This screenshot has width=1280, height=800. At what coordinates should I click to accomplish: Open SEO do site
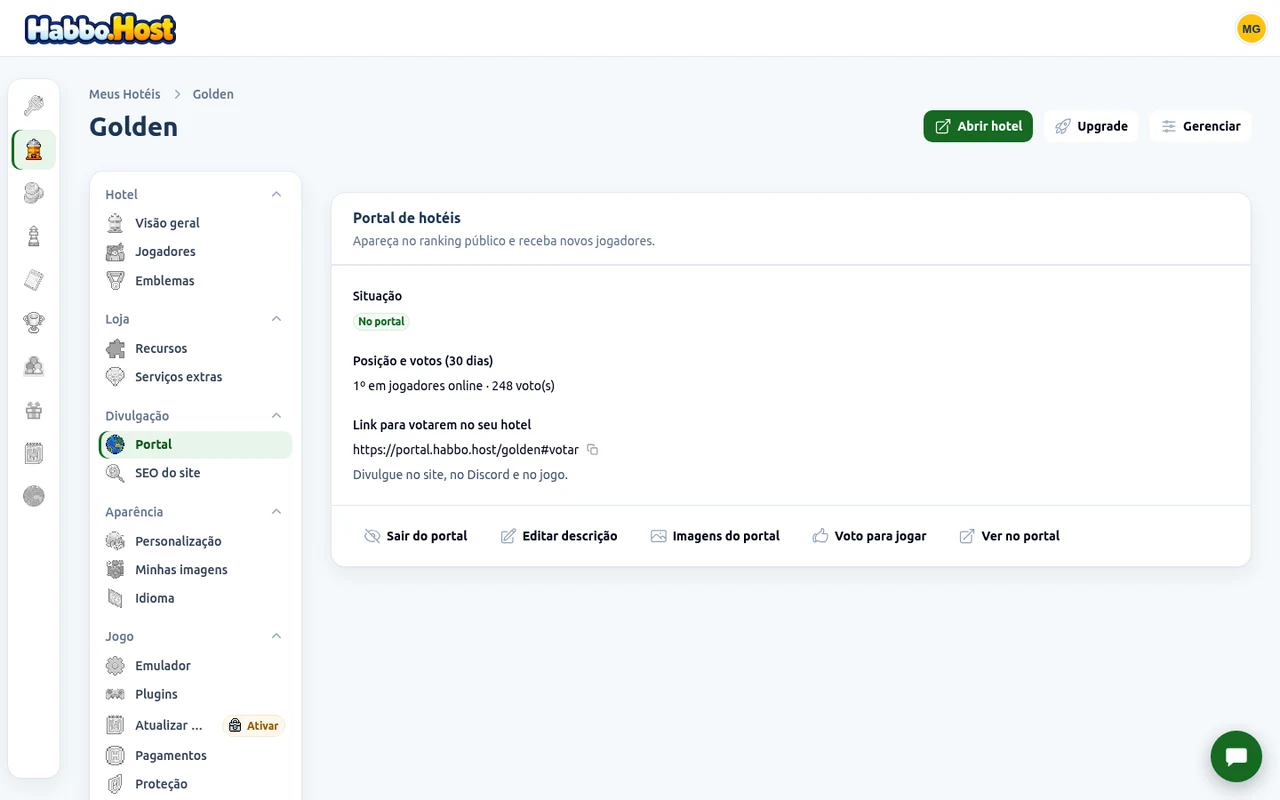(195, 473)
